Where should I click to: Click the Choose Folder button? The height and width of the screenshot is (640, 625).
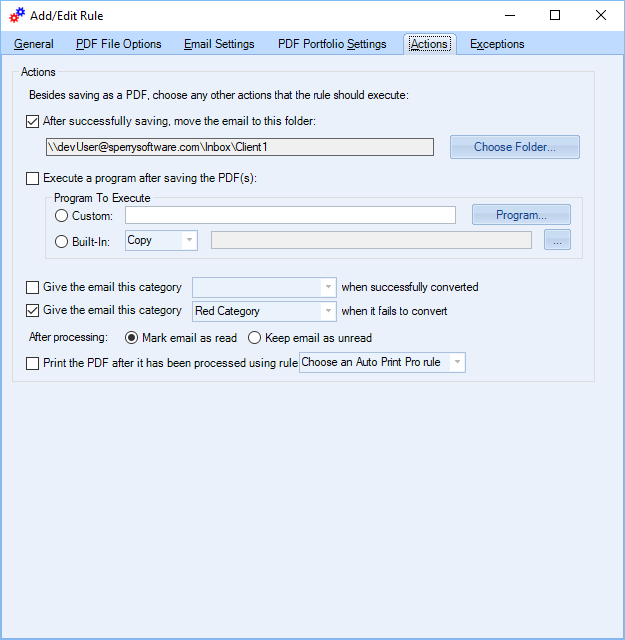(x=514, y=147)
